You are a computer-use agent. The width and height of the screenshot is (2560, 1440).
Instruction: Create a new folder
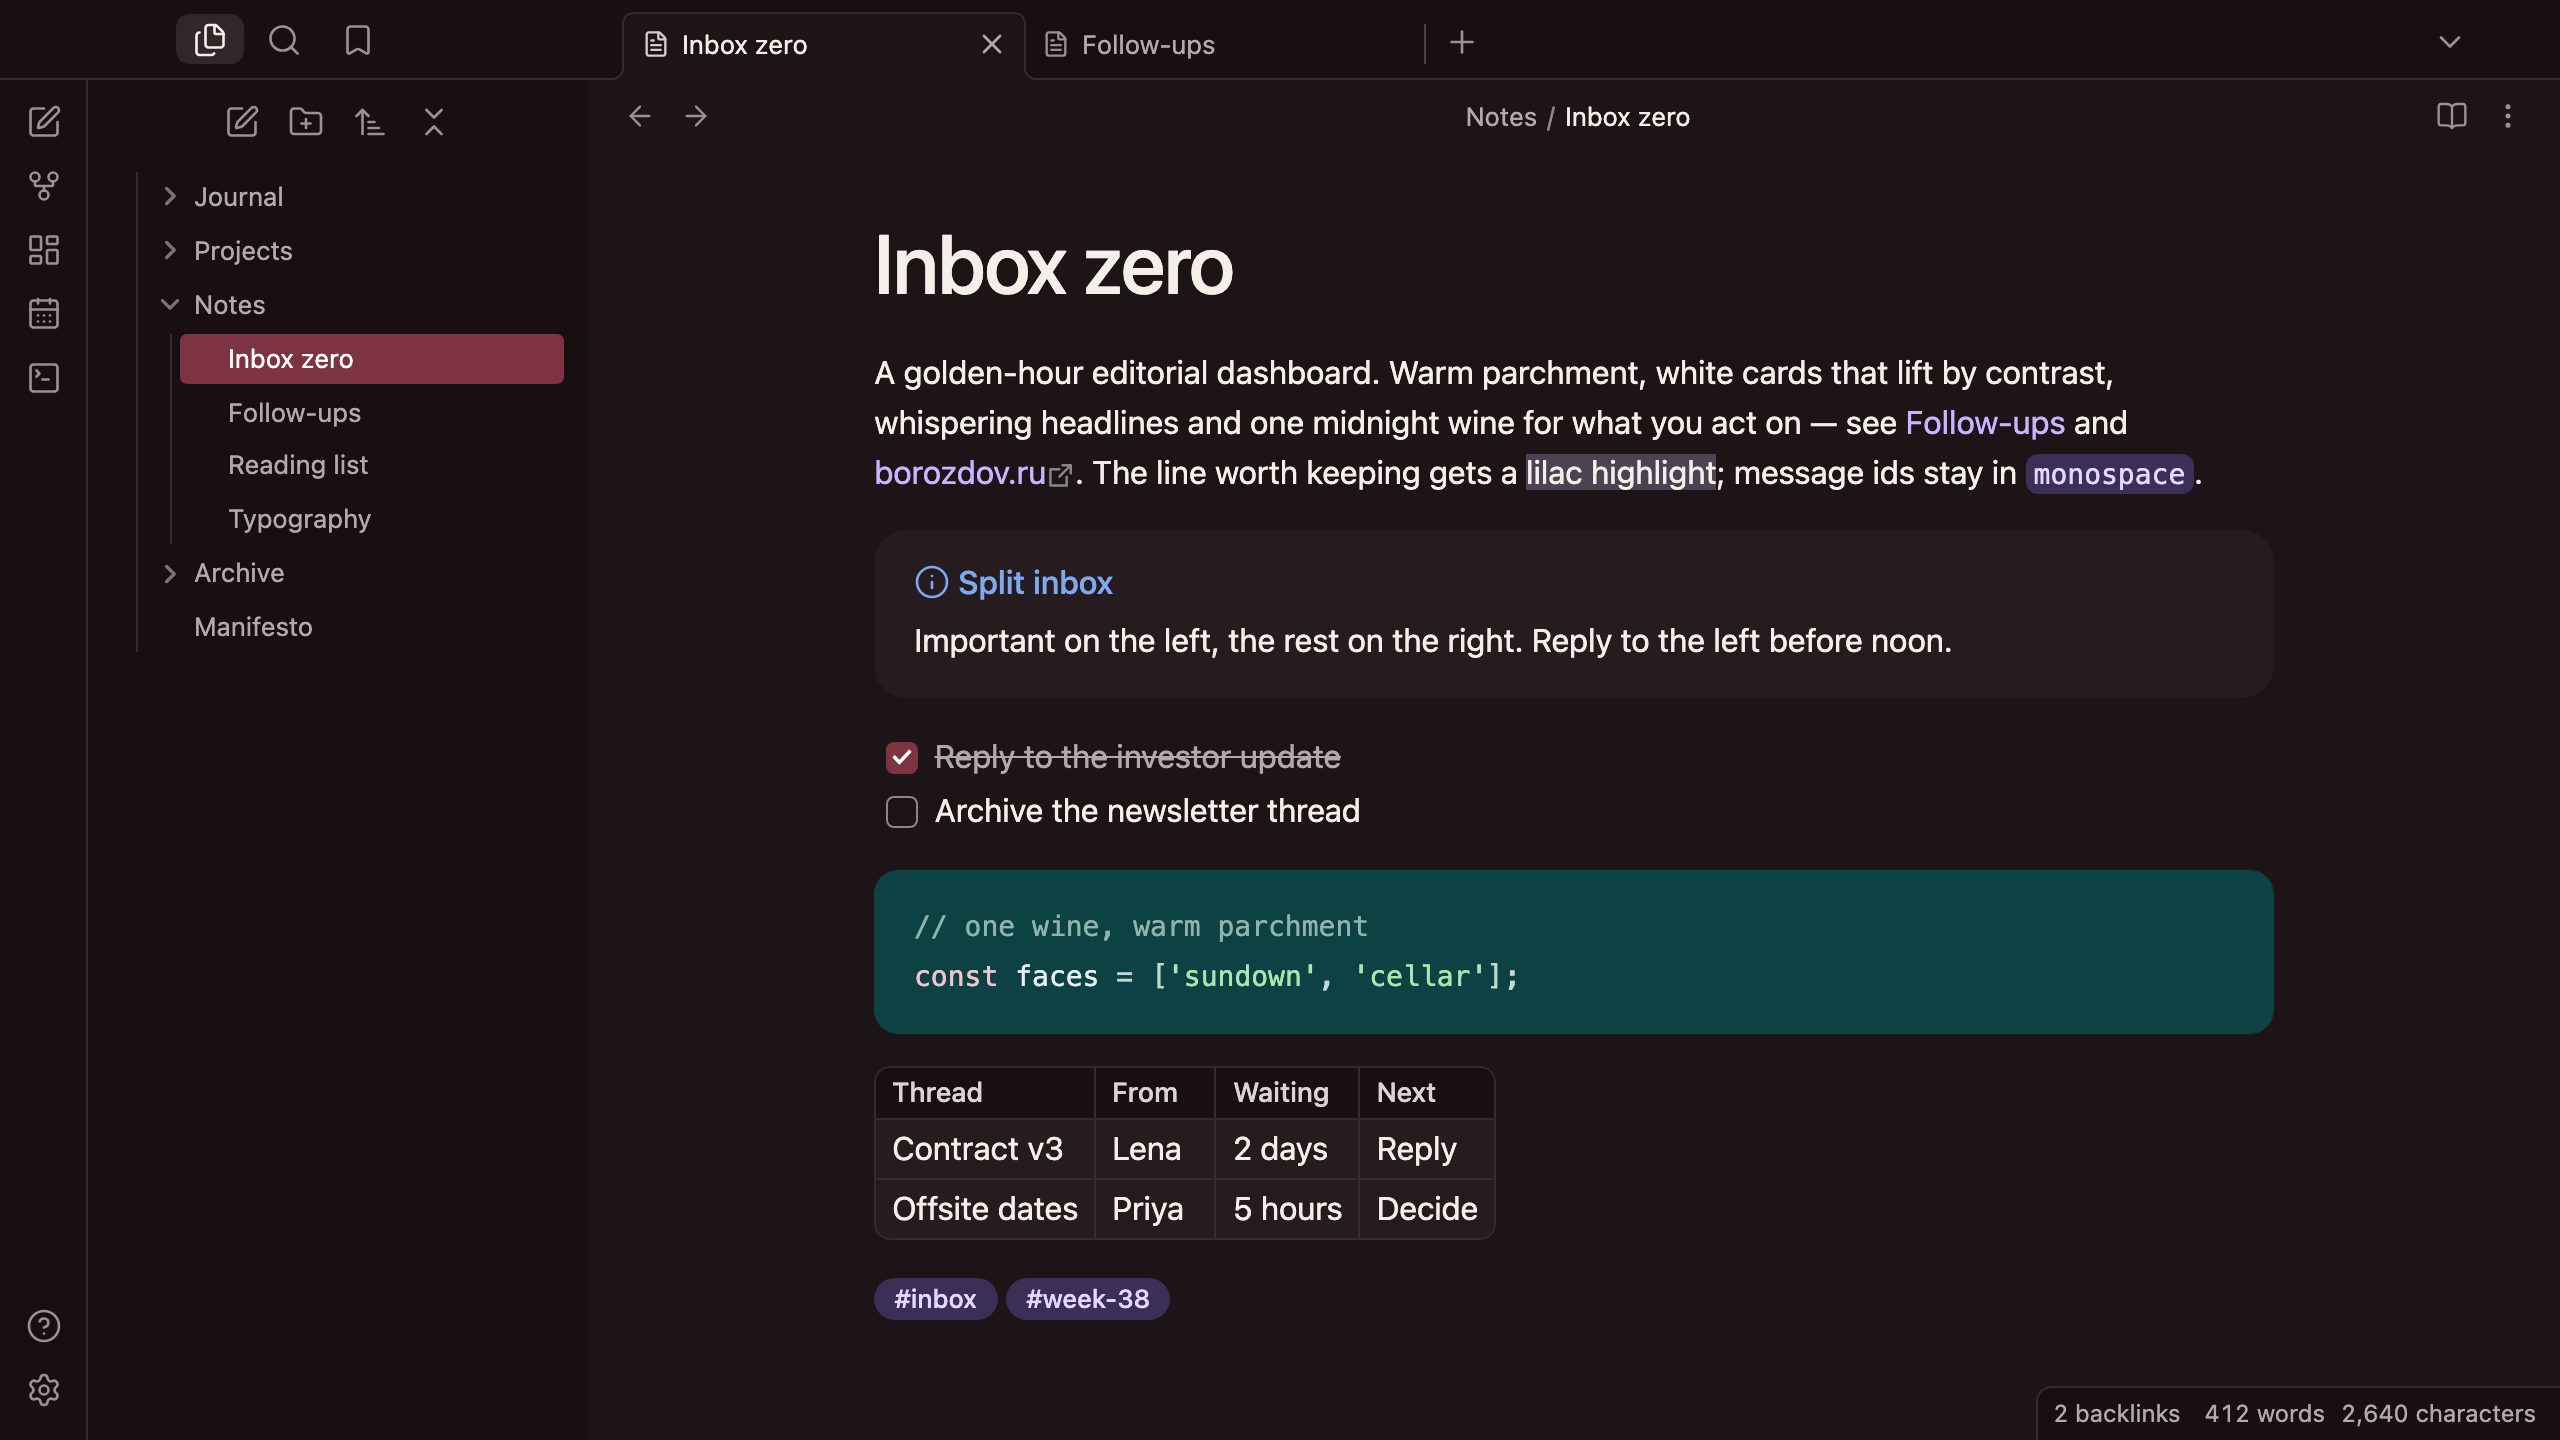click(306, 122)
